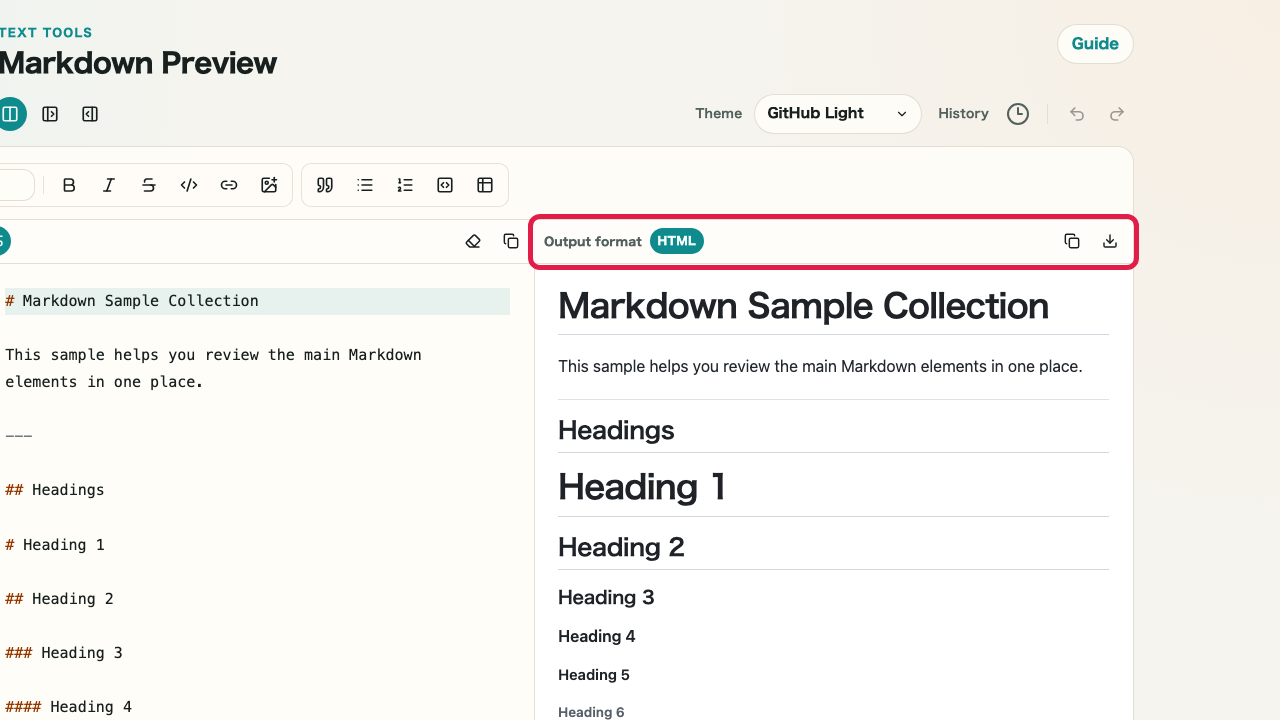
Task: Download the HTML output
Action: click(x=1110, y=241)
